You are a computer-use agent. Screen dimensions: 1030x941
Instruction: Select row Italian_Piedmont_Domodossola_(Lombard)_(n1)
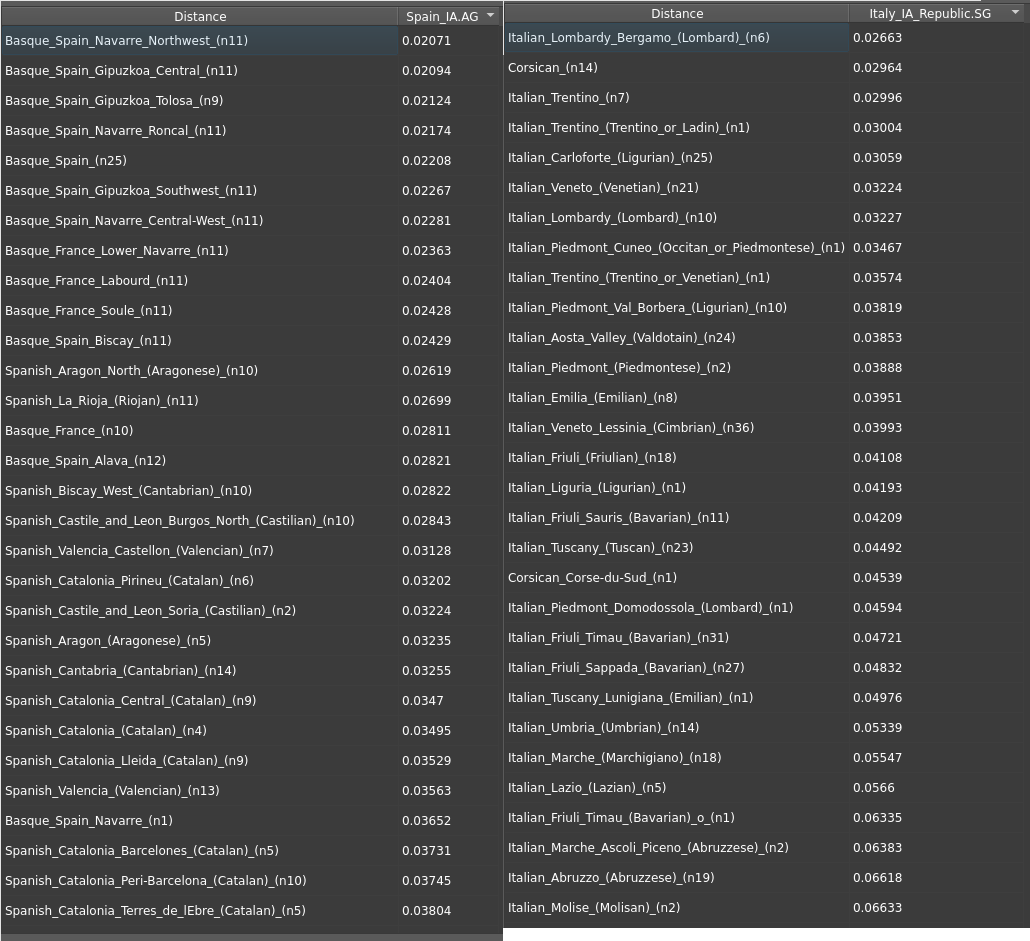765,607
